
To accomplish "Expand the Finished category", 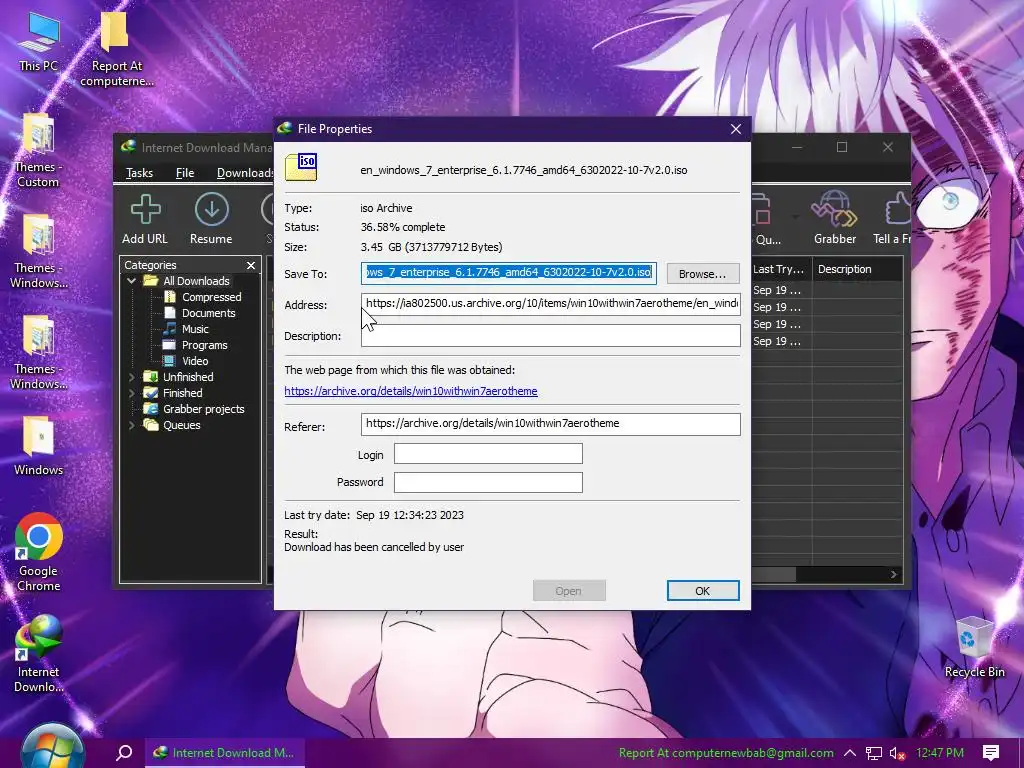I will (x=131, y=393).
